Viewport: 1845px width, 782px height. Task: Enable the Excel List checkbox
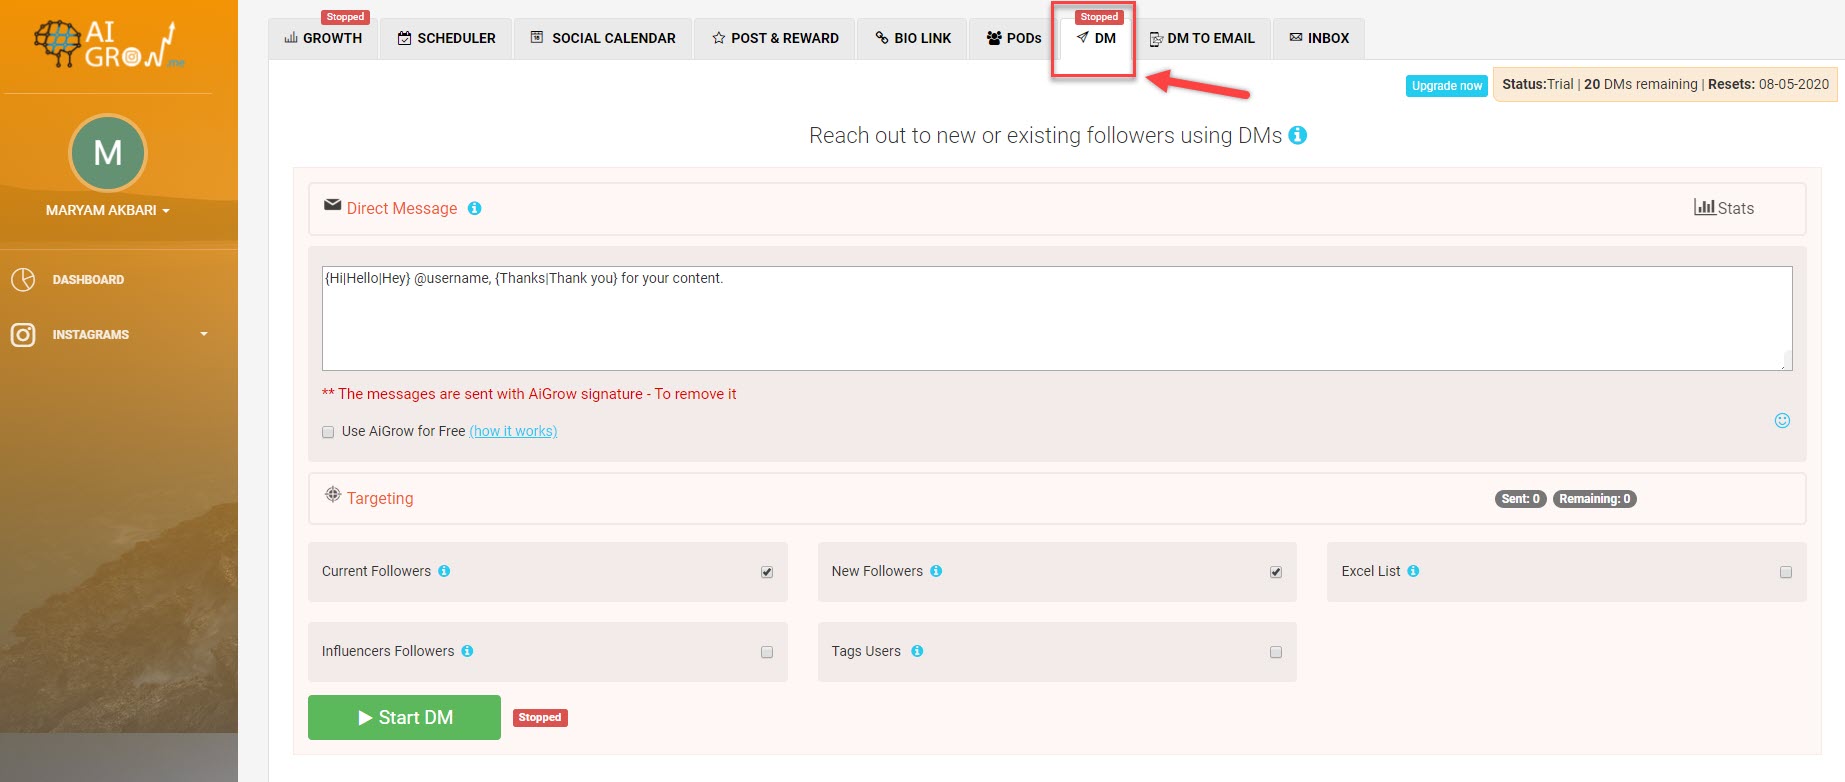1785,572
